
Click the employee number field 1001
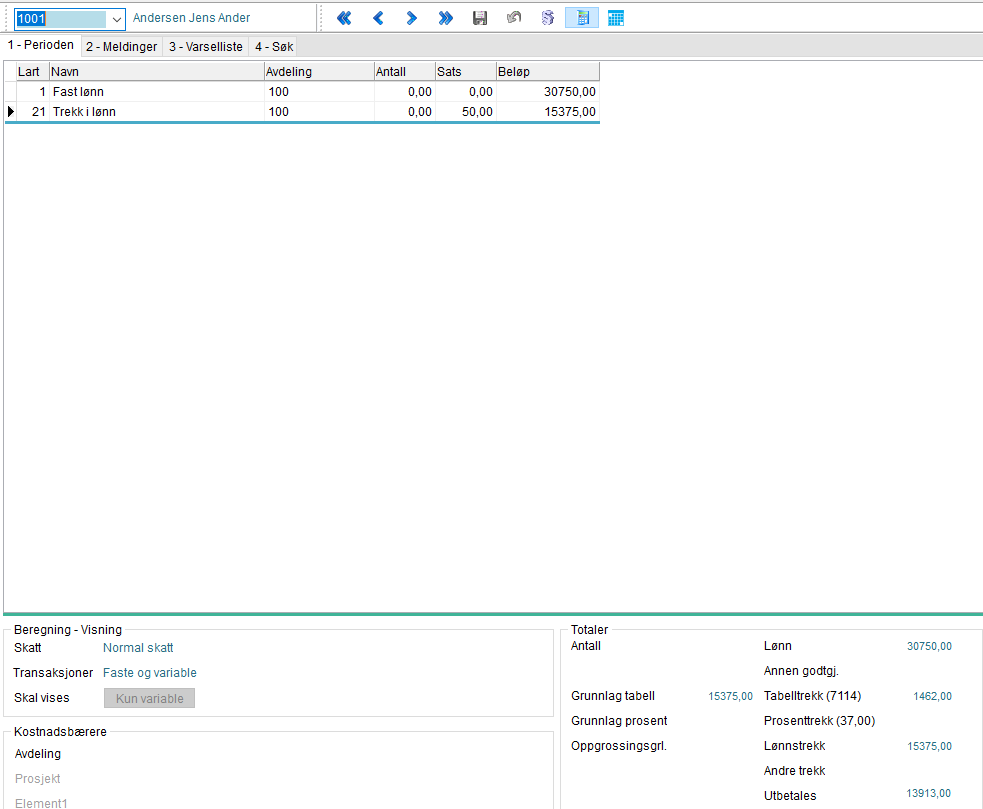click(61, 19)
